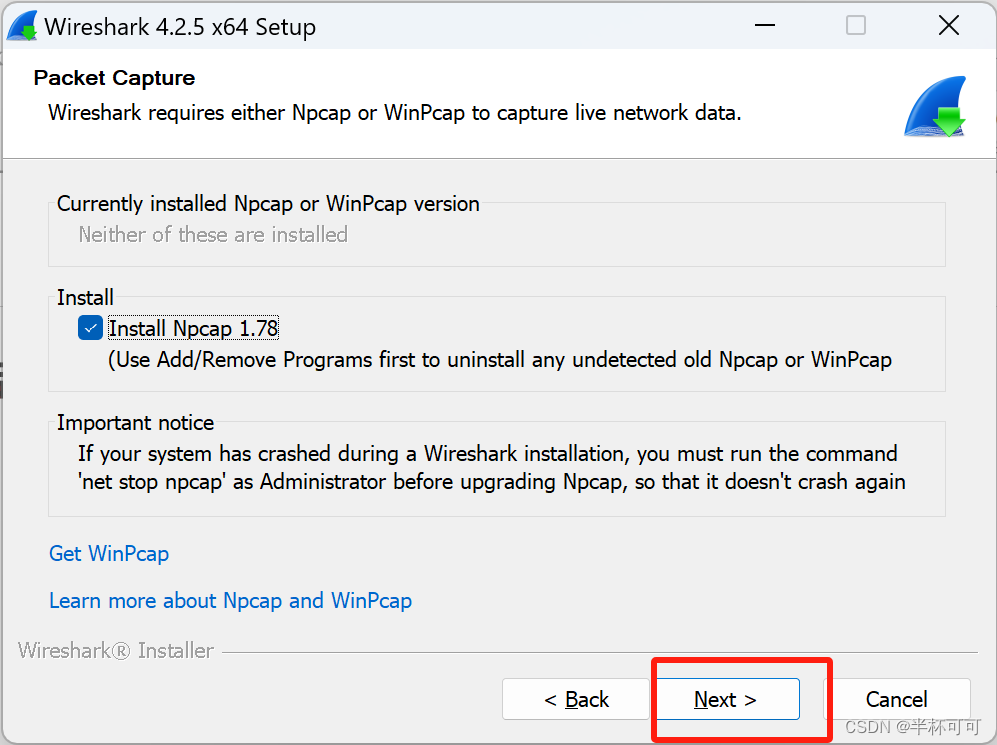Select the Install Npcap 1.78 label text
997x745 pixels.
pyautogui.click(x=193, y=329)
